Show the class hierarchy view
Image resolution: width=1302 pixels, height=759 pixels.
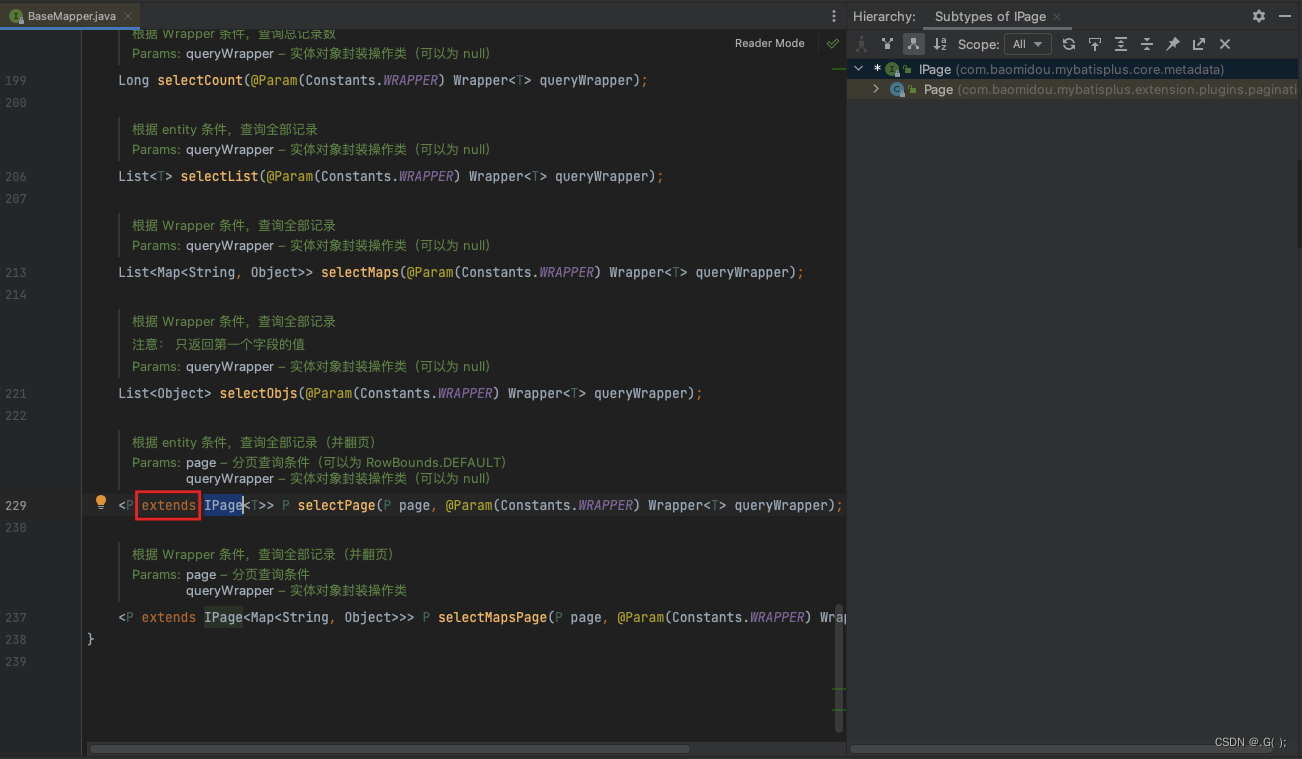[x=861, y=44]
